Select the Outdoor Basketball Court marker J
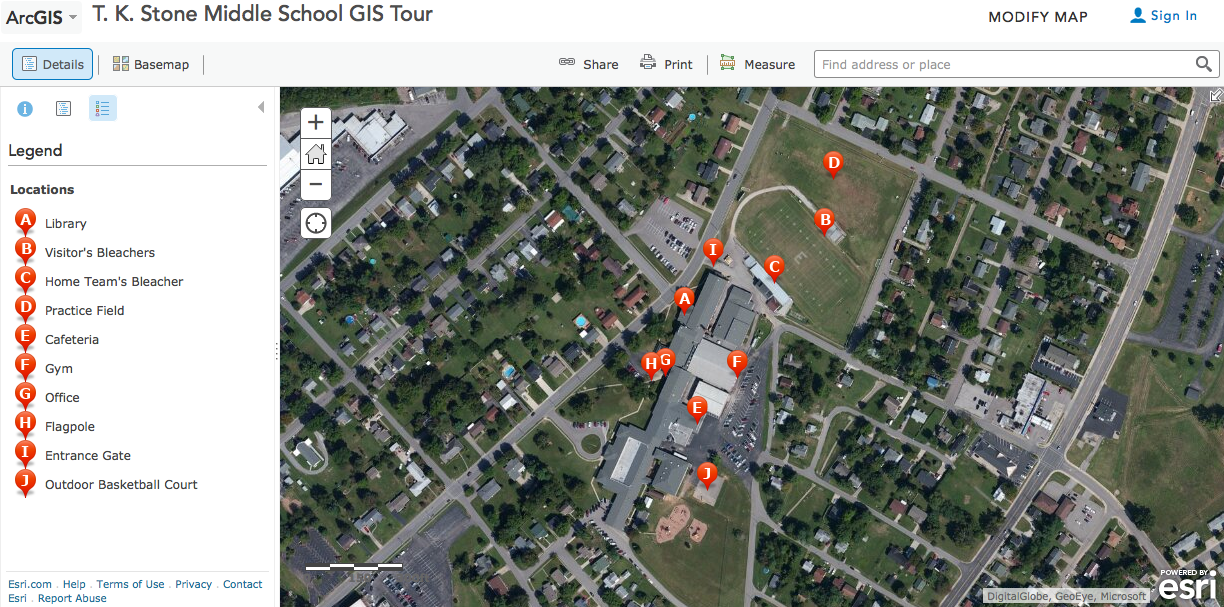Image resolution: width=1224 pixels, height=607 pixels. click(x=707, y=475)
